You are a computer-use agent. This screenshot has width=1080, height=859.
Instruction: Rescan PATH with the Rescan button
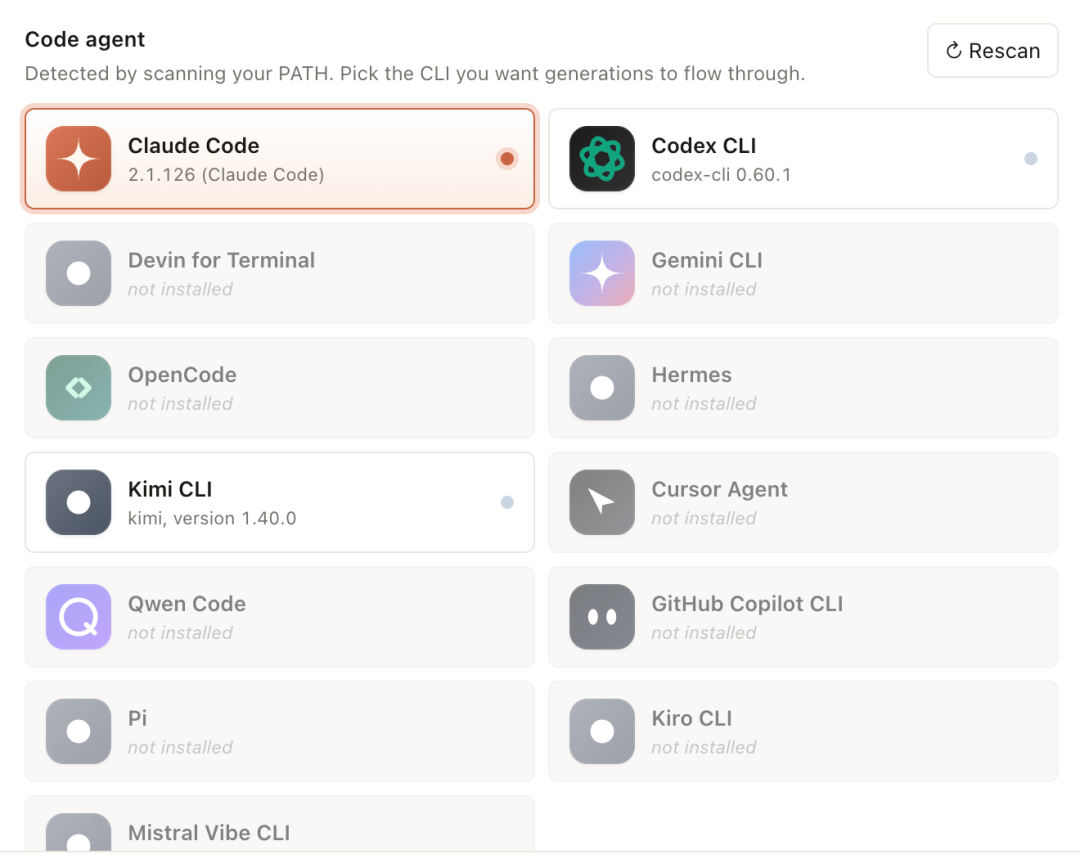(x=993, y=50)
